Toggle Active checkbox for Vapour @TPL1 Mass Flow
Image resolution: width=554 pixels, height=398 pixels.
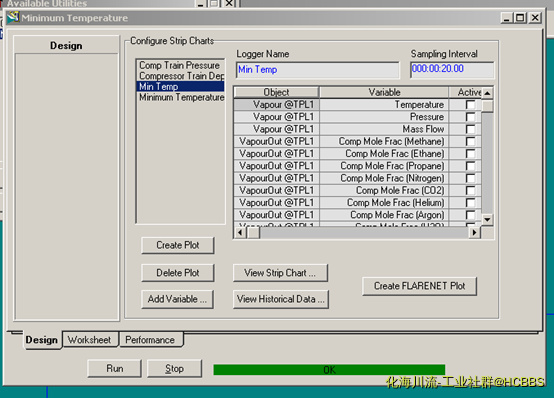tap(470, 129)
